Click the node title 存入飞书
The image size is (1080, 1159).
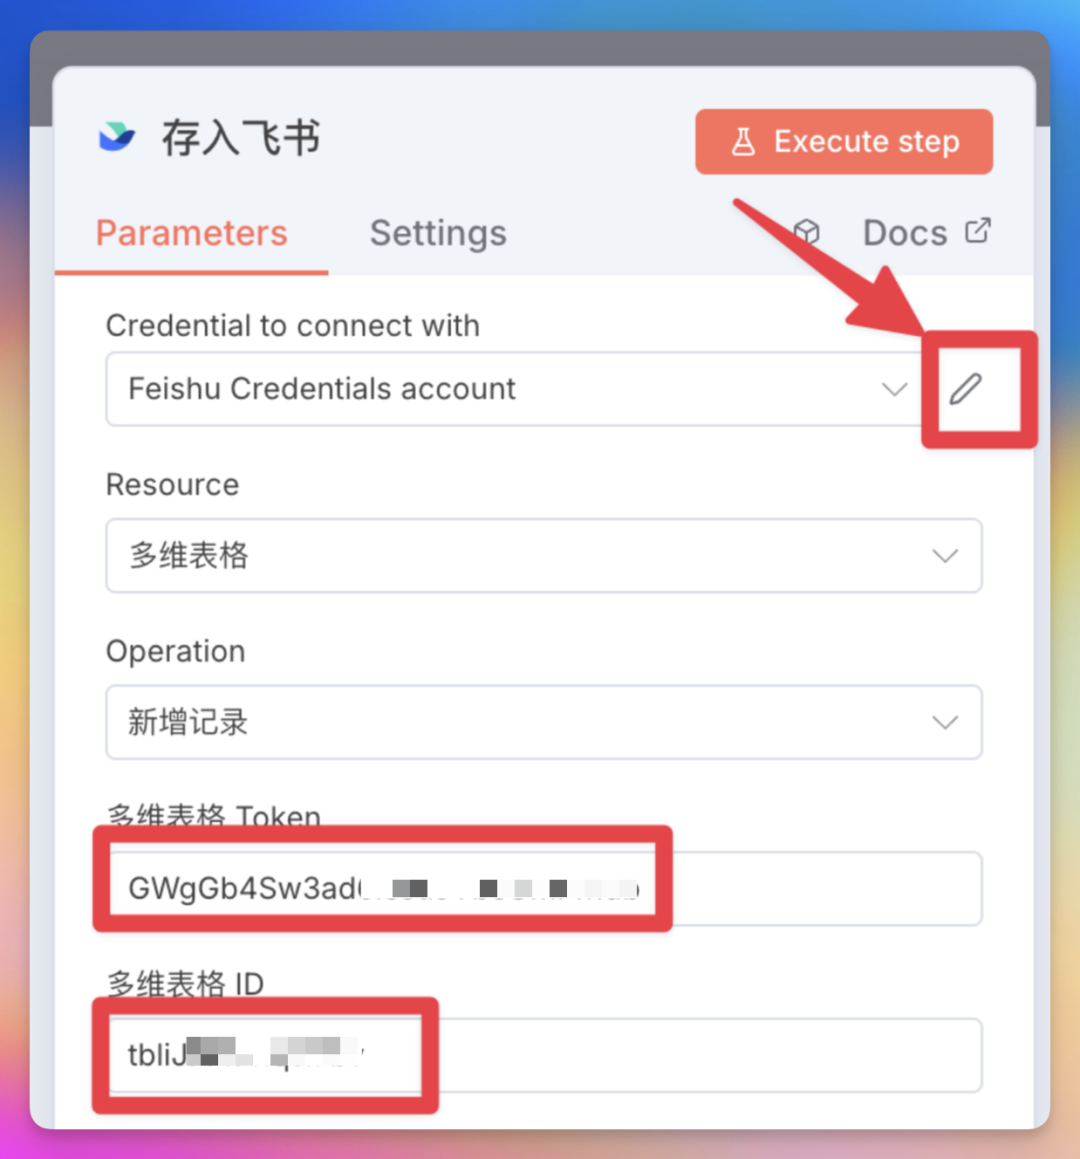click(241, 138)
